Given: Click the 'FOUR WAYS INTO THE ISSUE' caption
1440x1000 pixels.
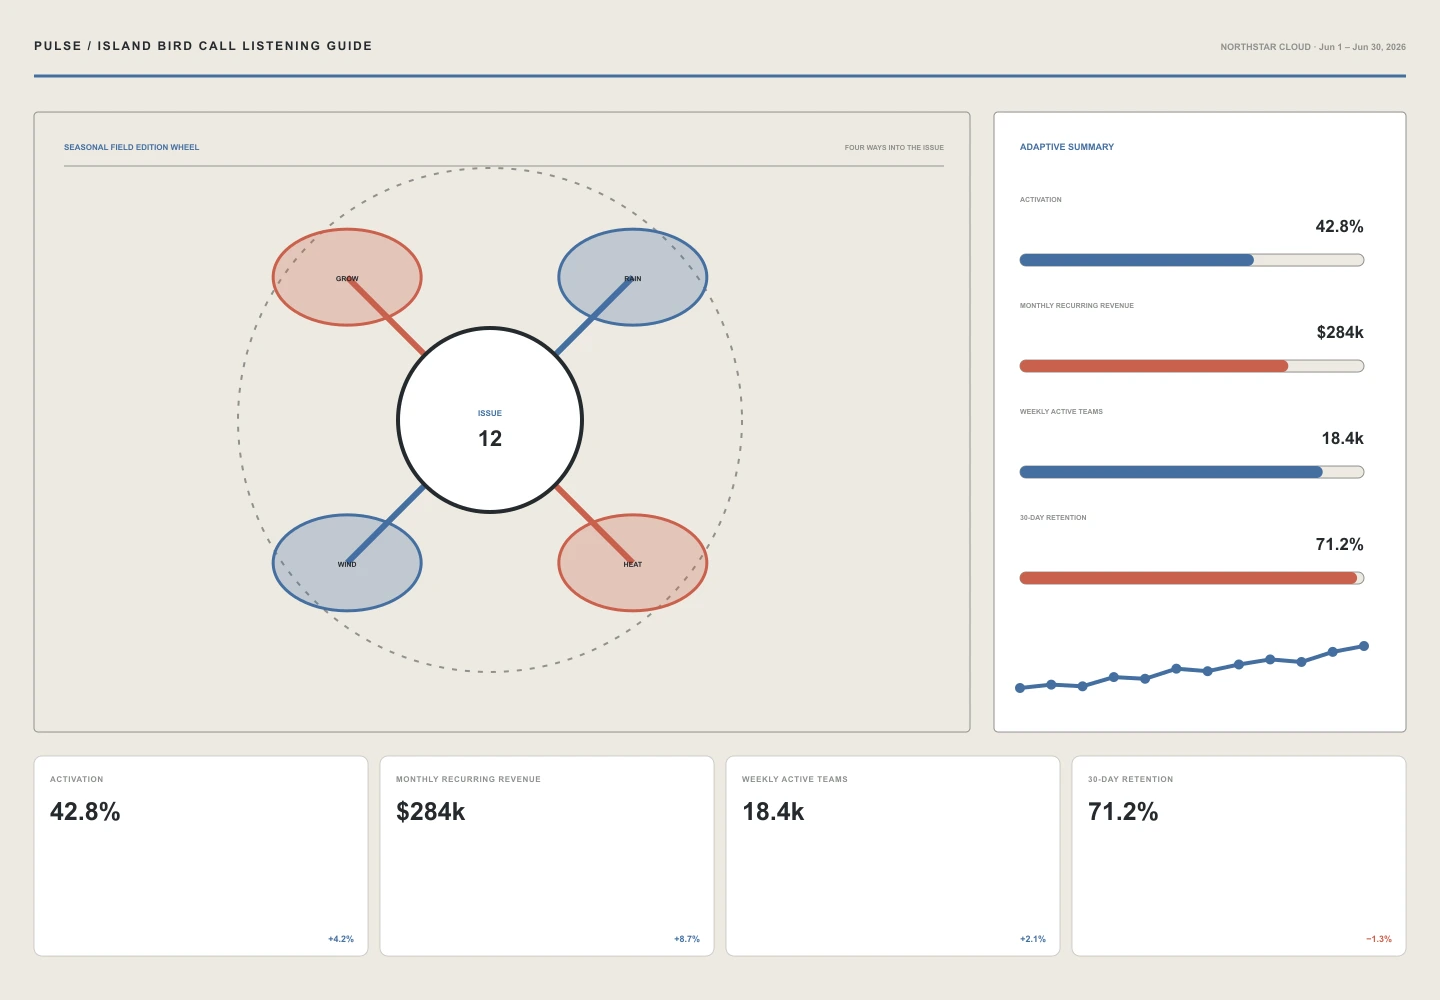Looking at the screenshot, I should 894,147.
